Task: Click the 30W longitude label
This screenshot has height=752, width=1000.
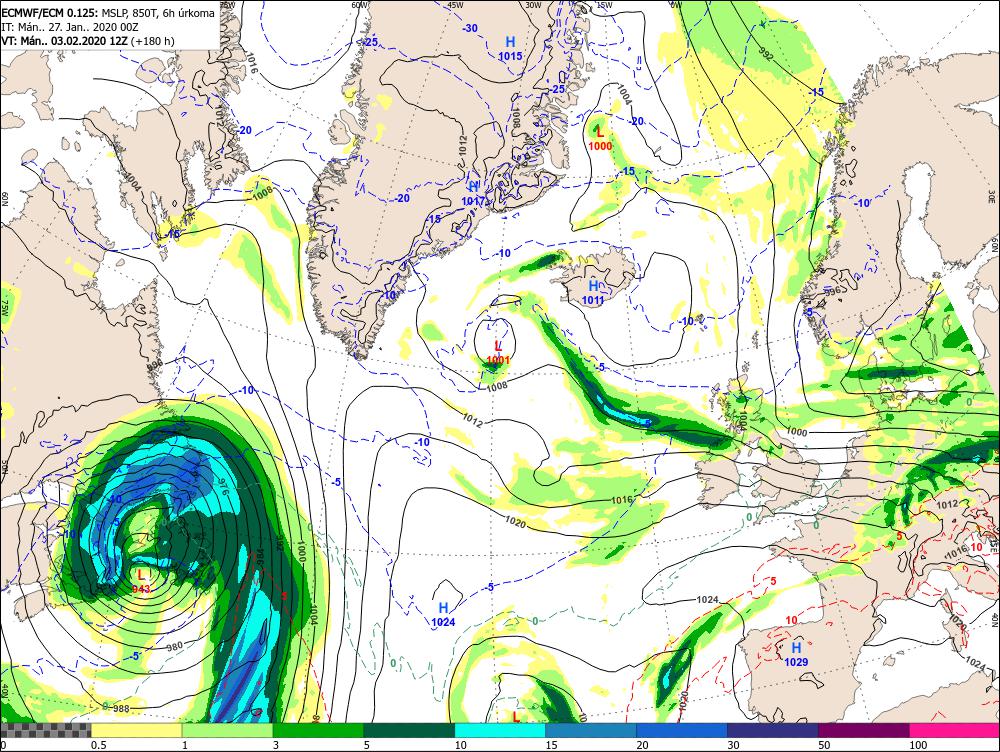Action: coord(533,4)
